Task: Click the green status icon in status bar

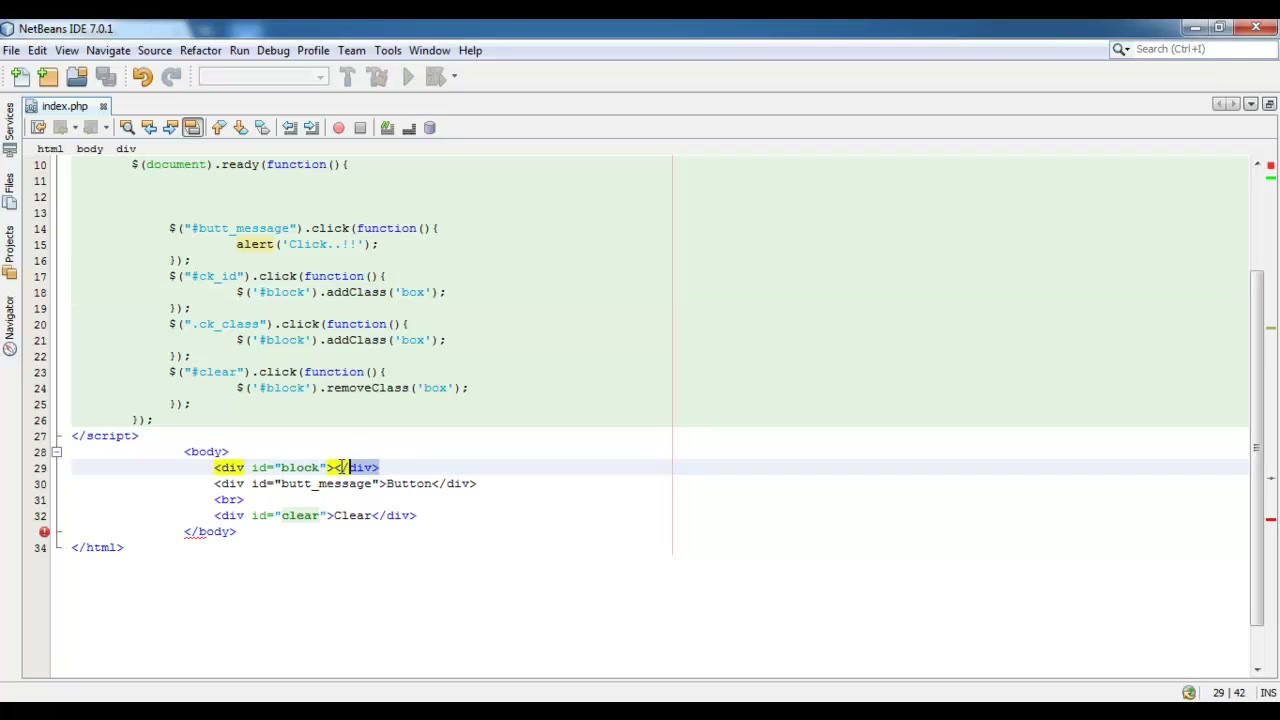Action: coord(1189,692)
